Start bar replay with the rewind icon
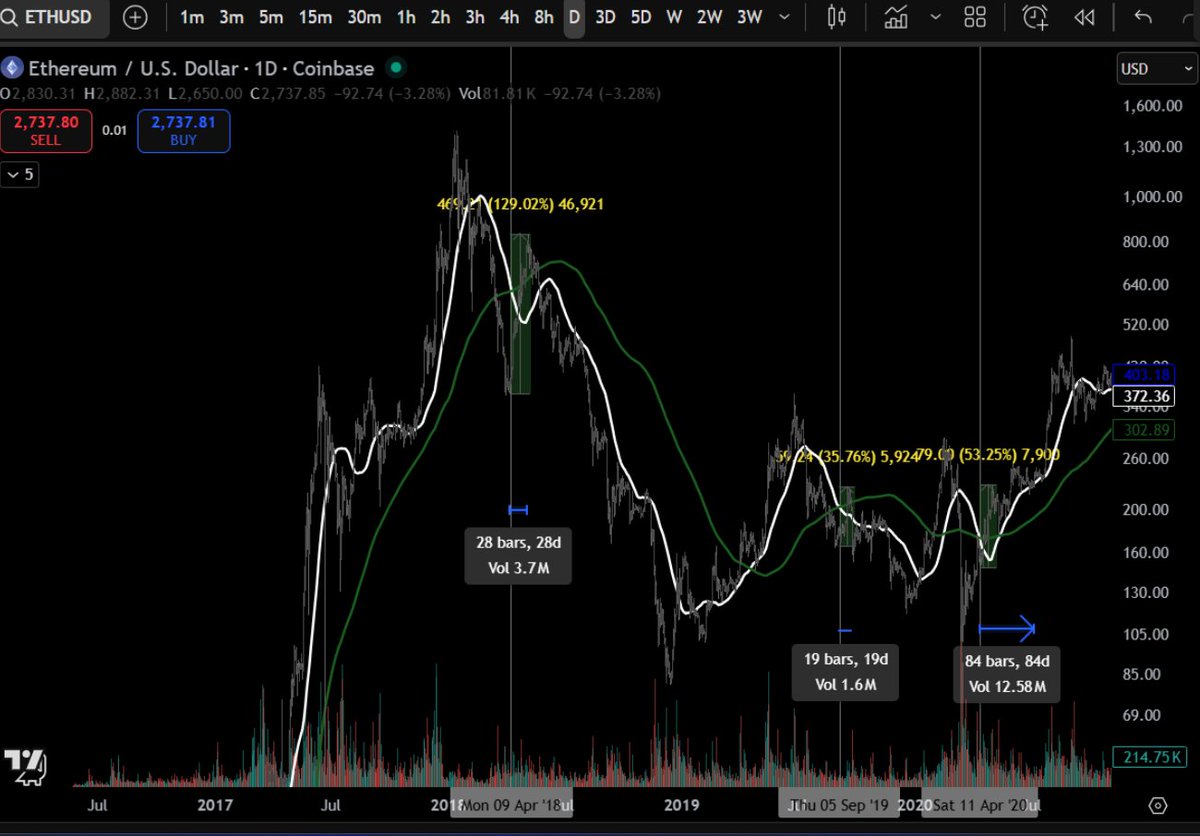 click(1084, 17)
